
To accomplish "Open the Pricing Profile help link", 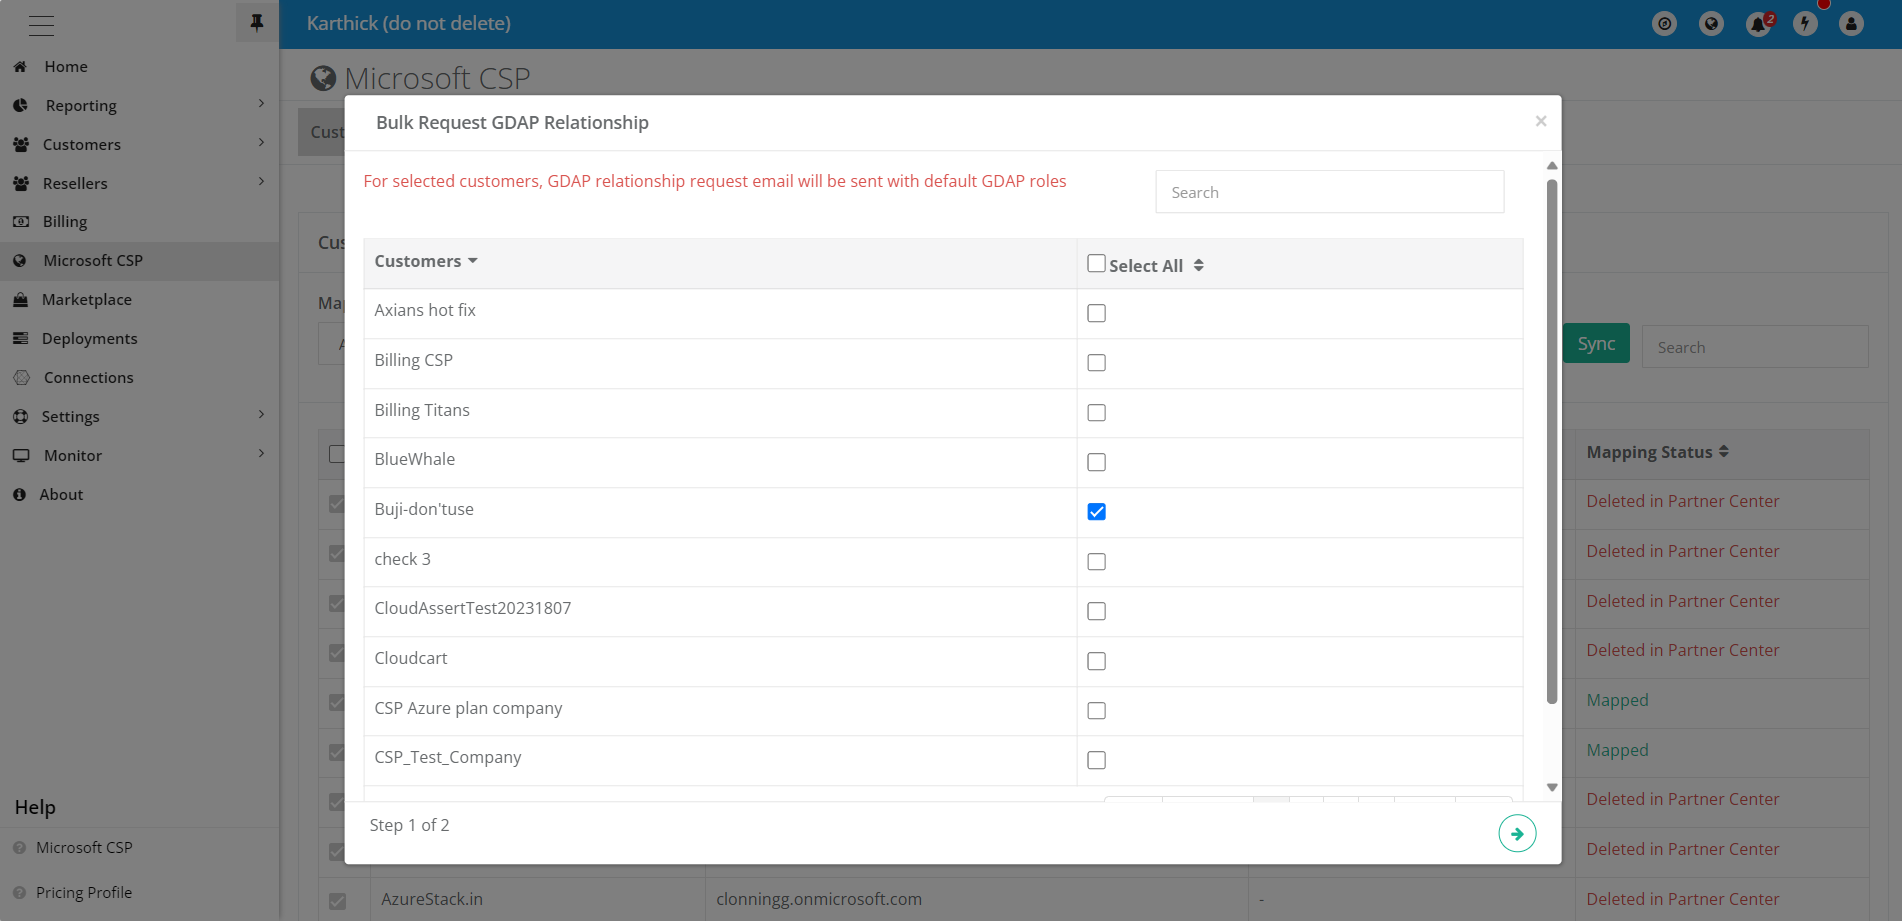I will coord(84,892).
